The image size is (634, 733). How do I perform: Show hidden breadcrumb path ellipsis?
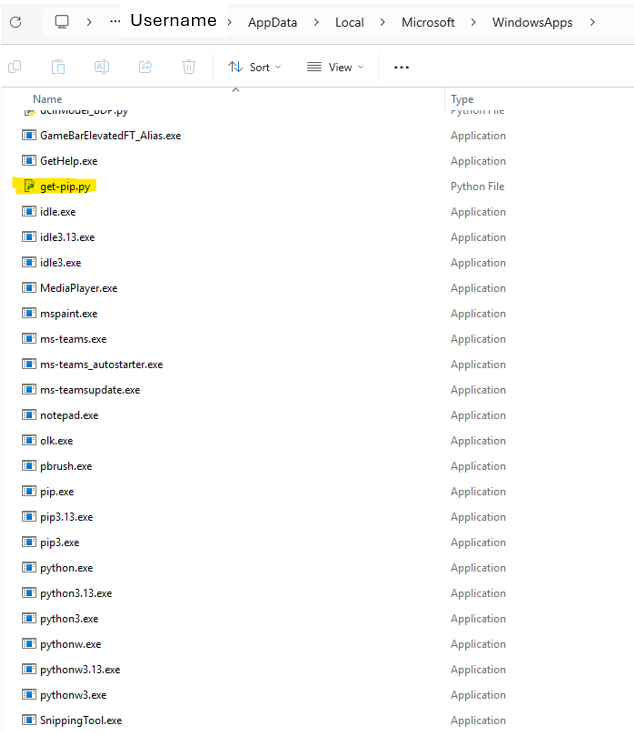click(x=115, y=22)
